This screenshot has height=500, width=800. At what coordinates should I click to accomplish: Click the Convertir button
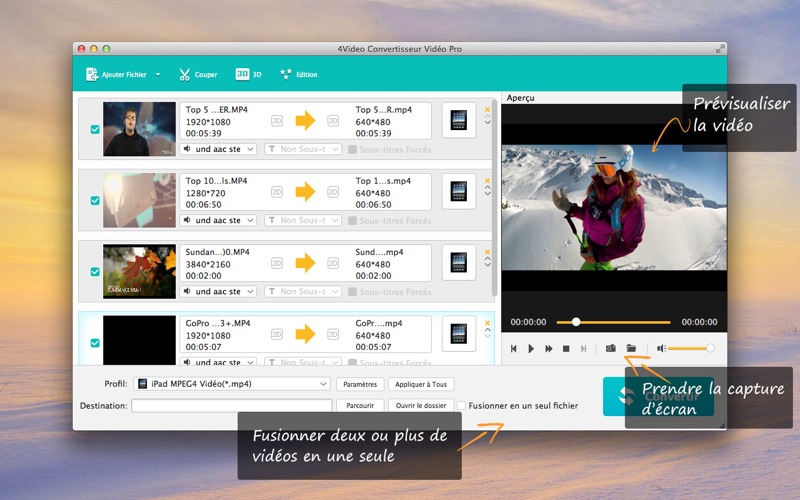tap(658, 396)
